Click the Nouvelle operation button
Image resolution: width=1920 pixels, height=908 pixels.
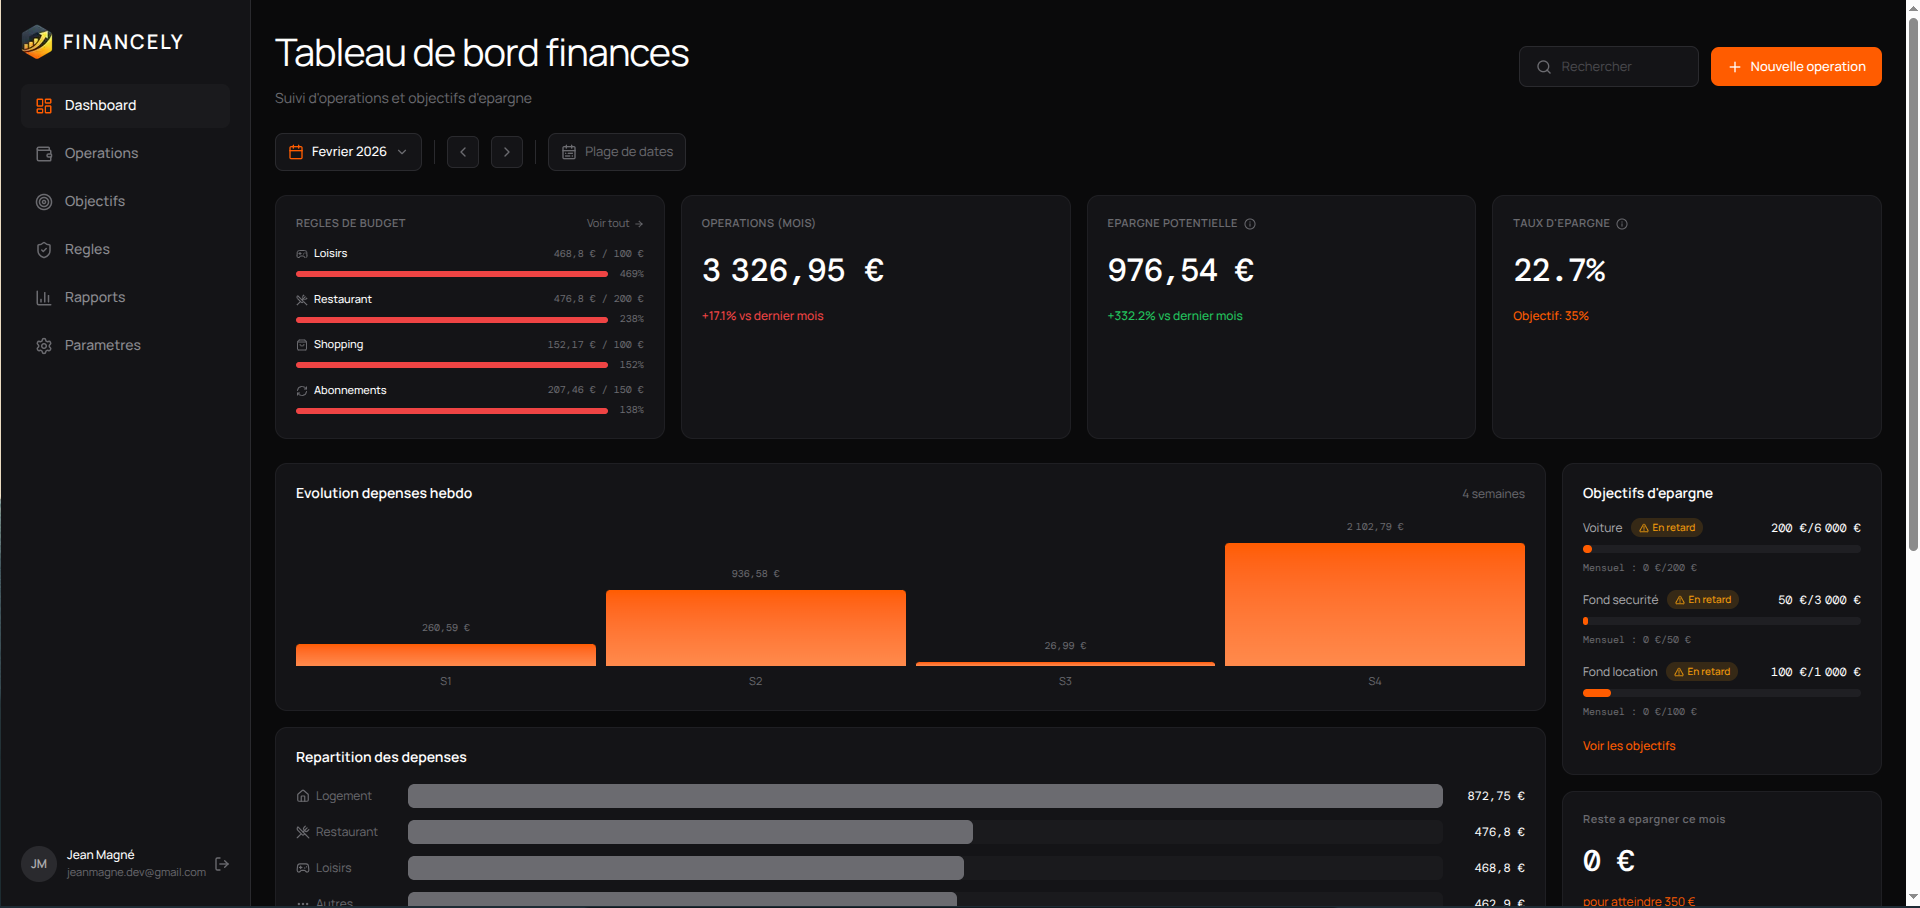[1796, 67]
